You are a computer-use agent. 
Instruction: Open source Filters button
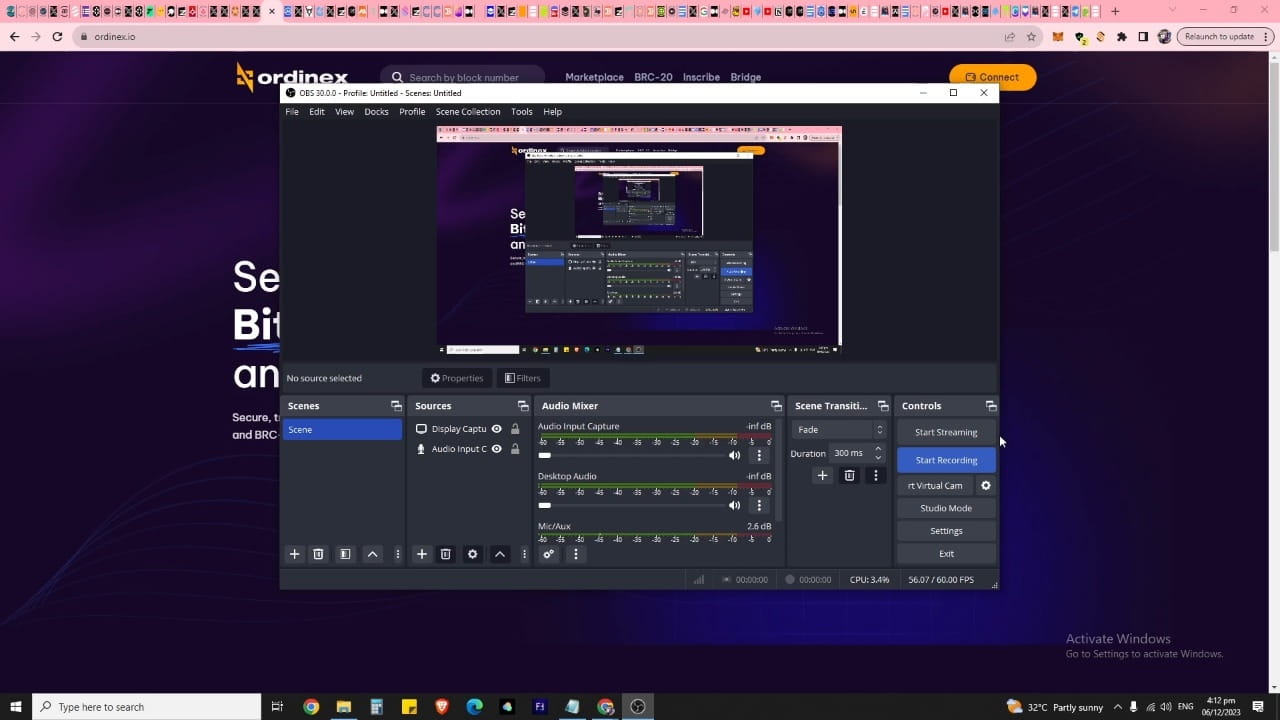click(522, 378)
